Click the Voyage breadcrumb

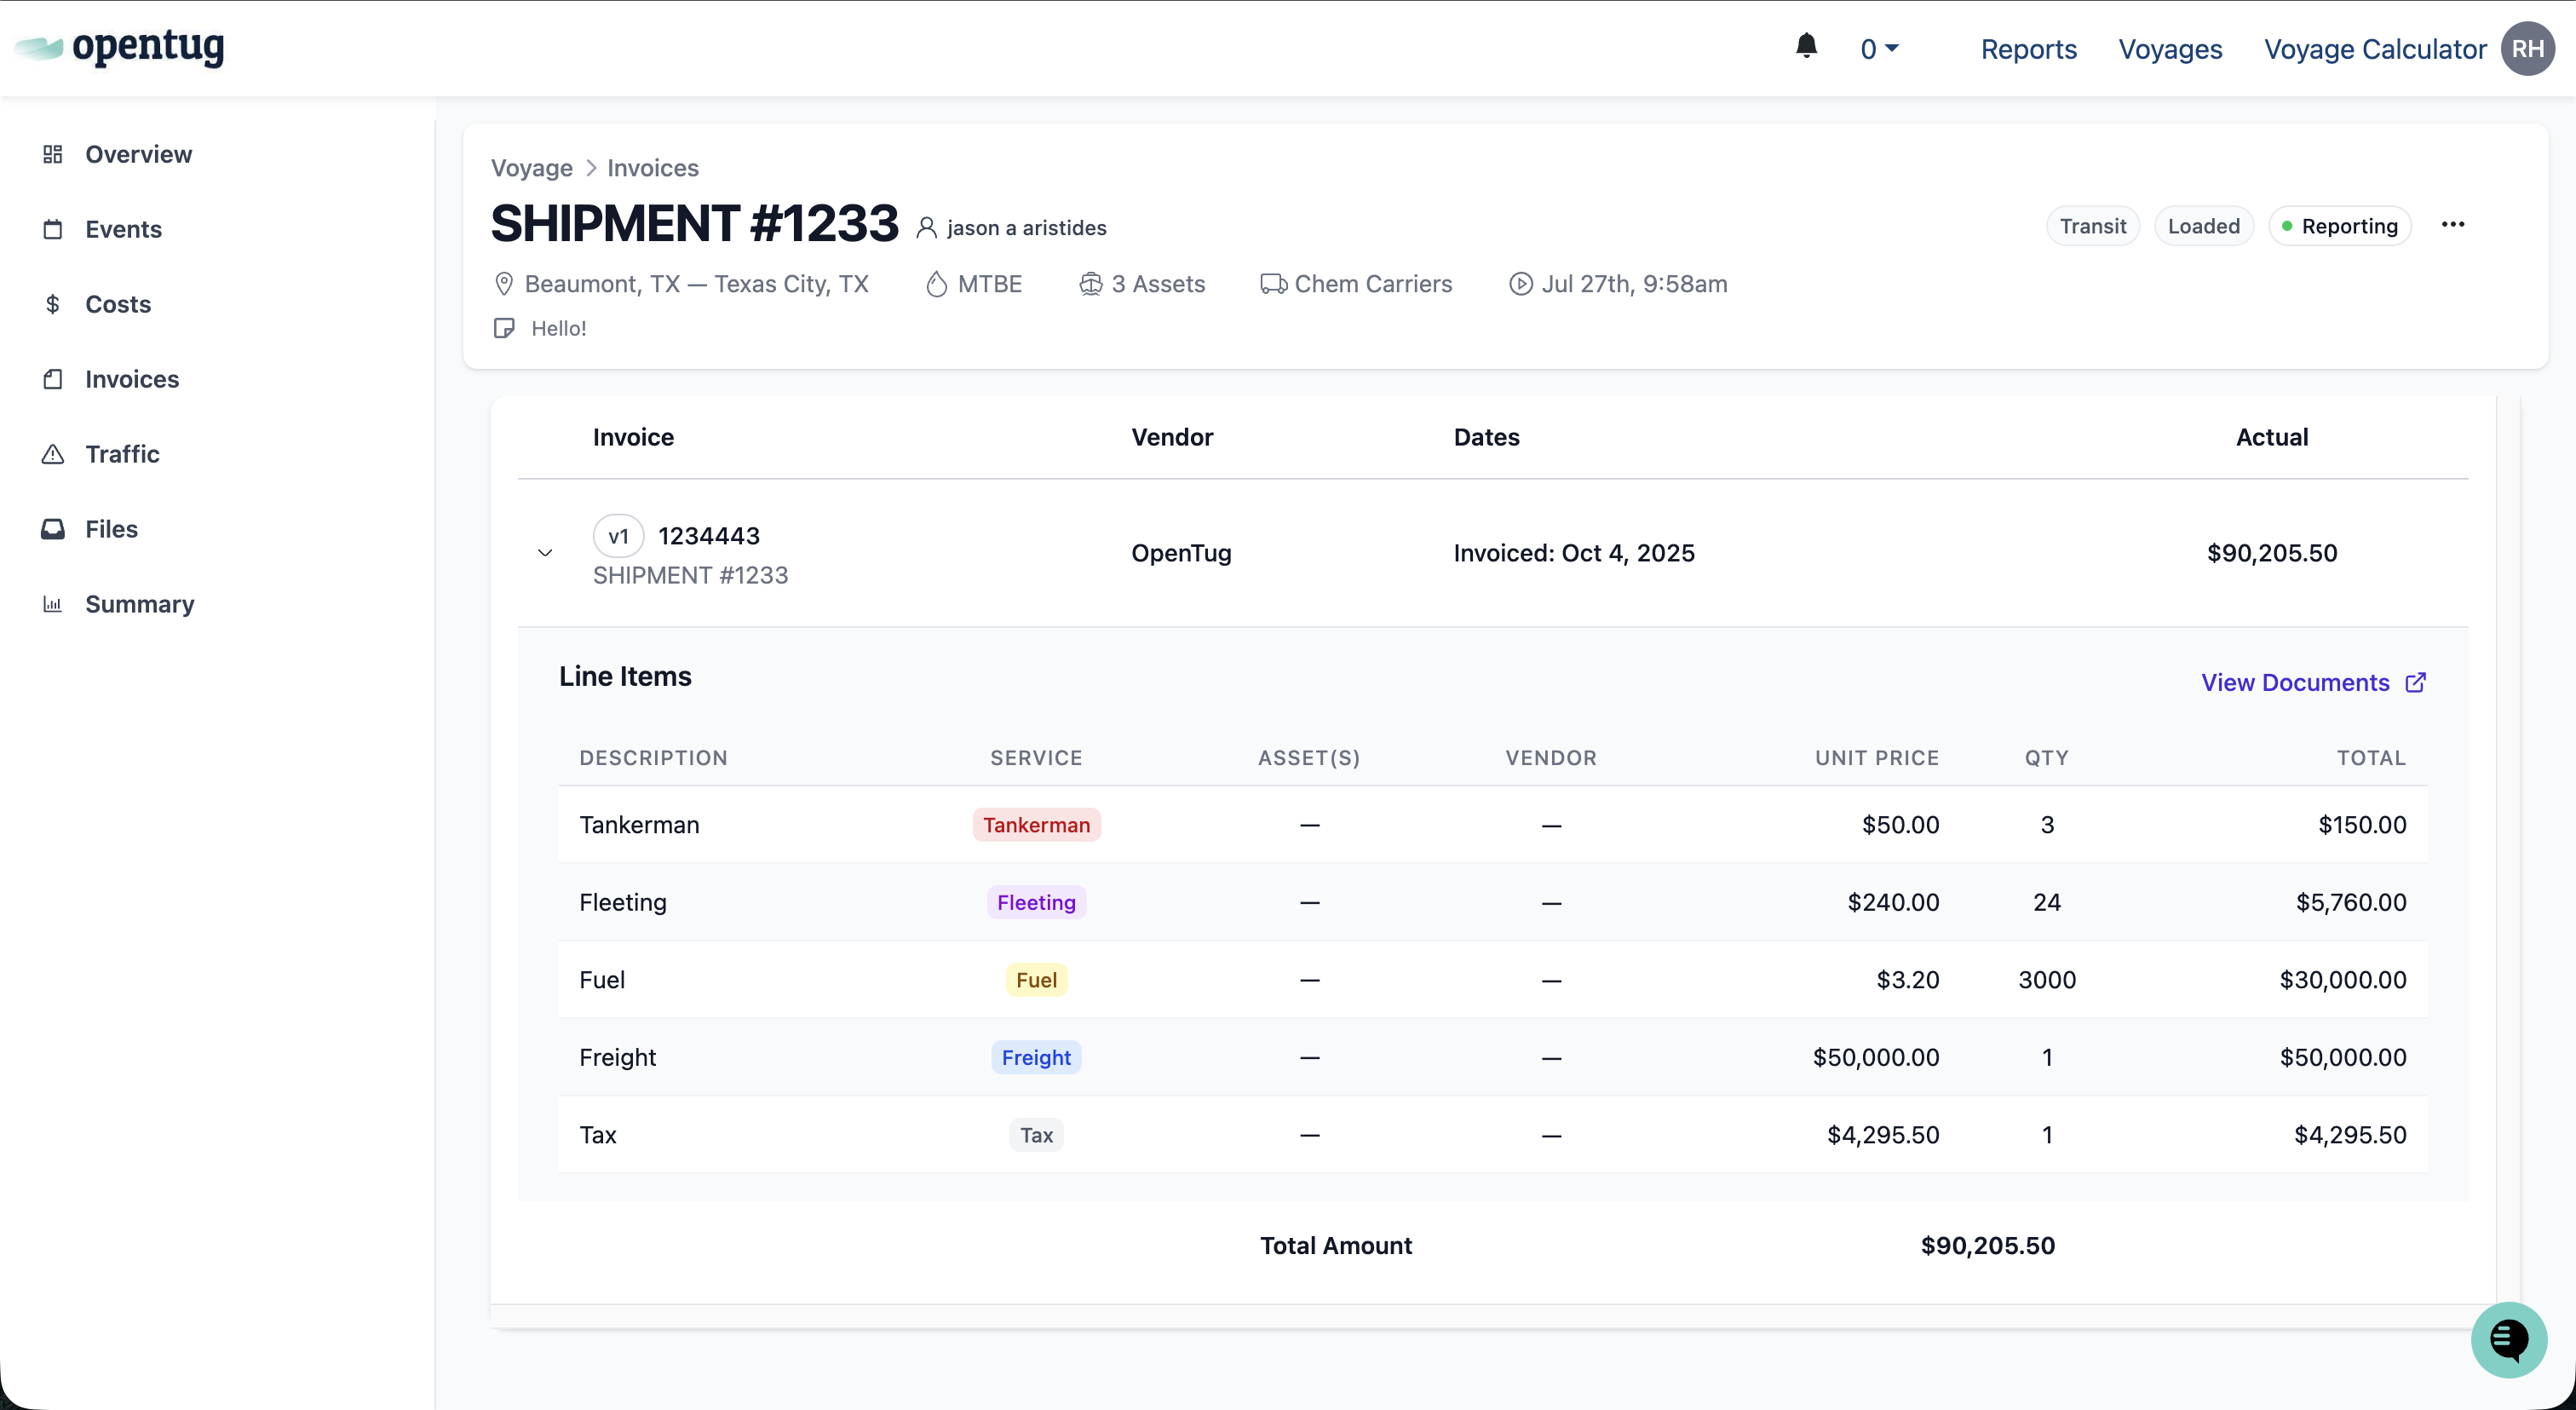[x=531, y=168]
